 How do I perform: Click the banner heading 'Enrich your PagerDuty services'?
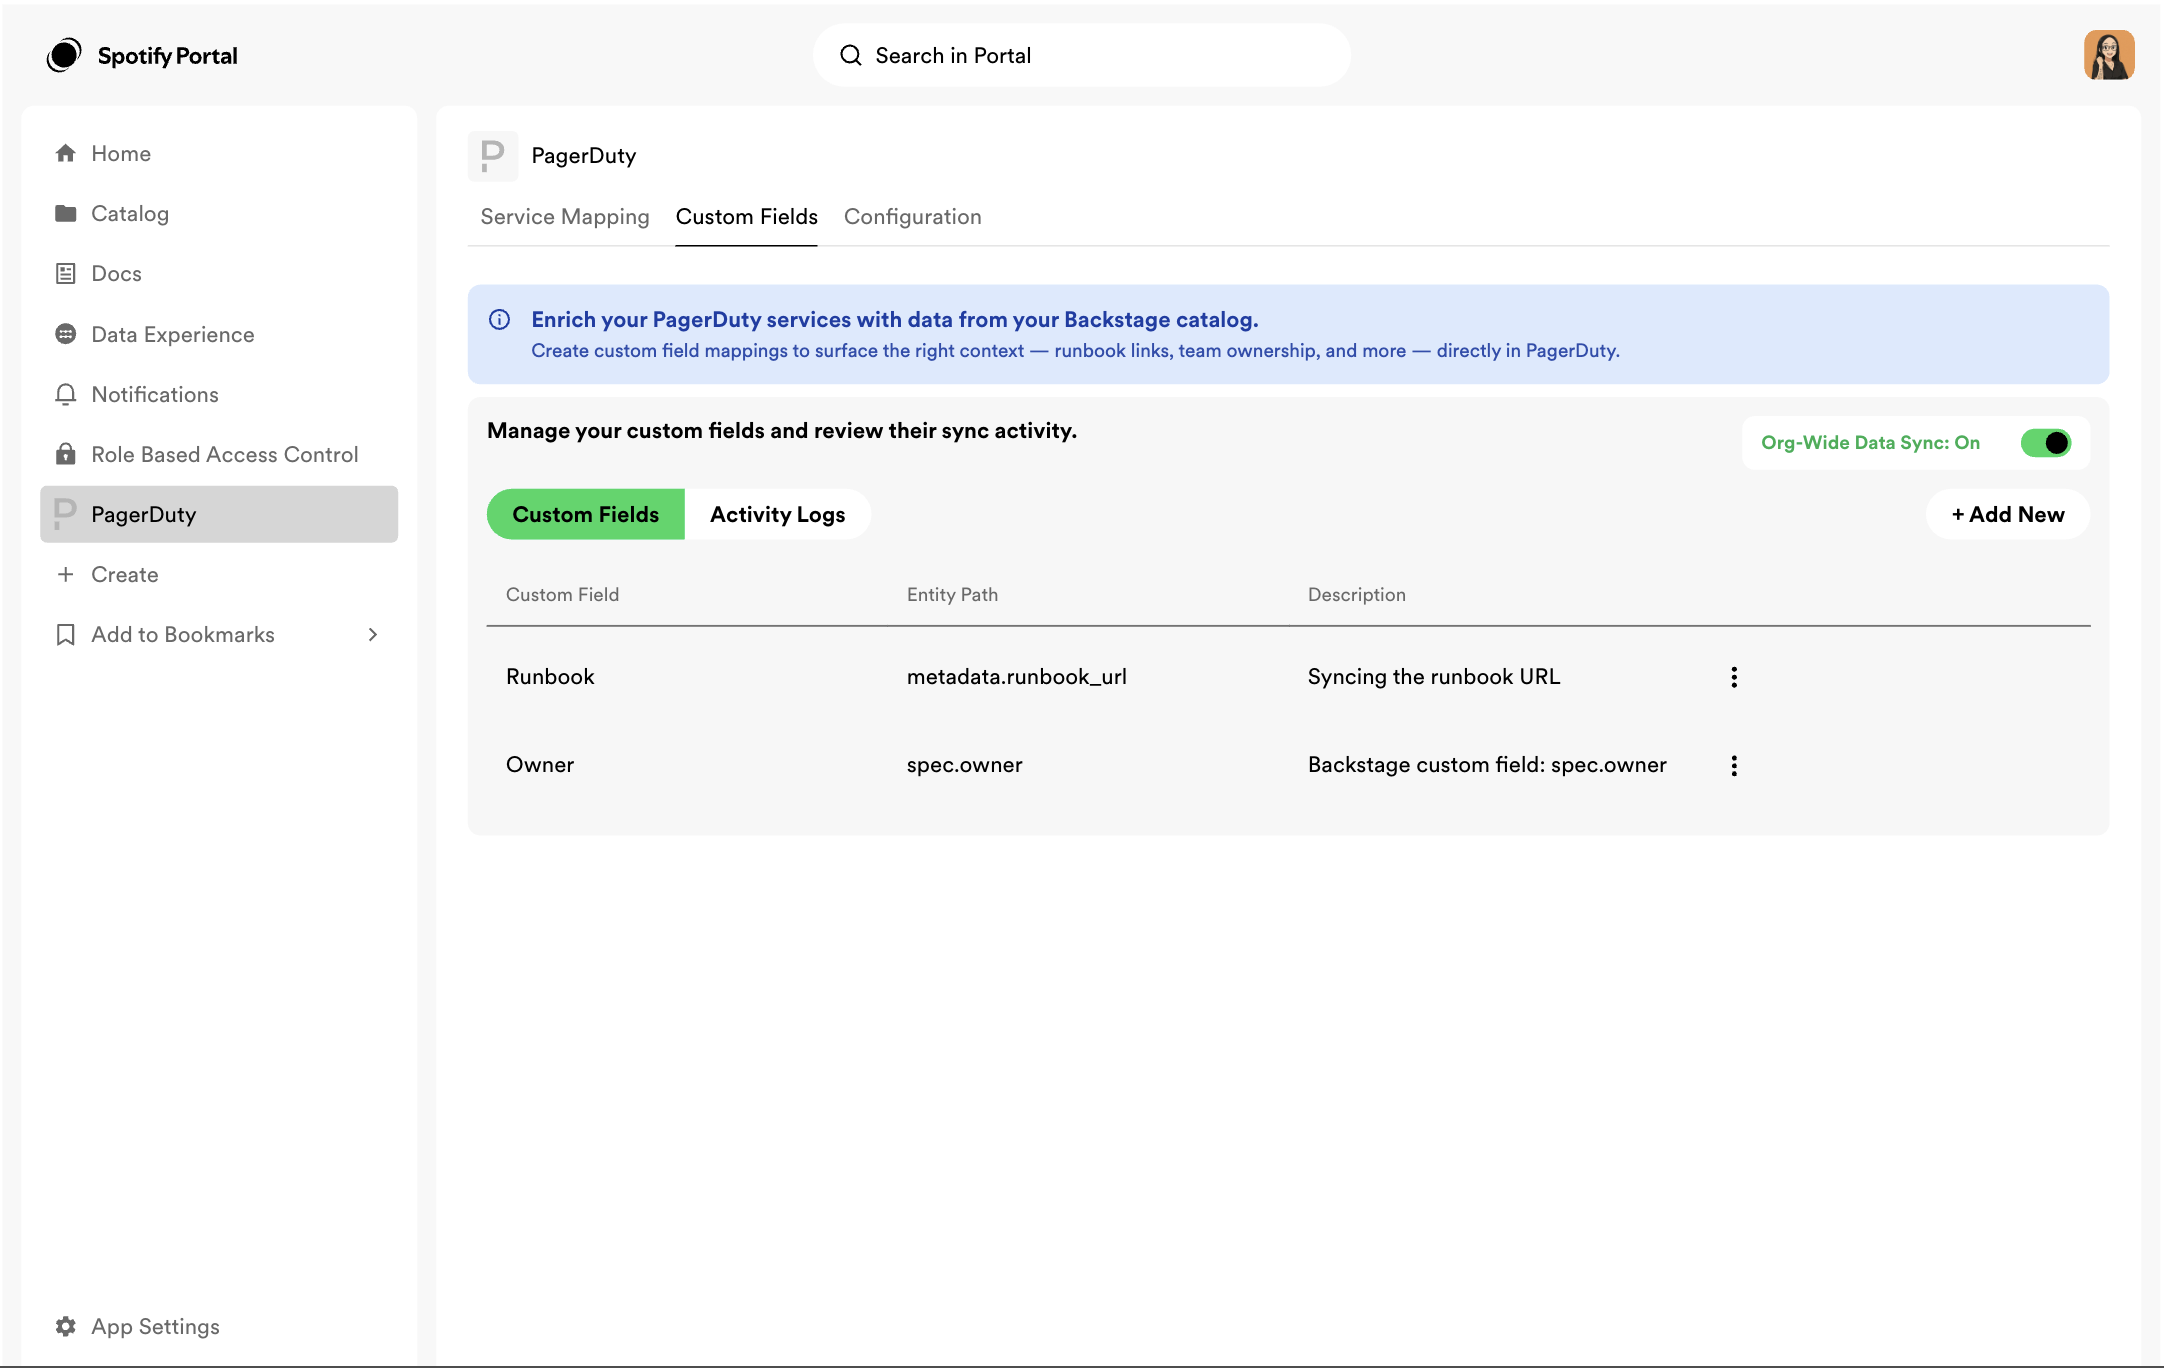point(895,319)
